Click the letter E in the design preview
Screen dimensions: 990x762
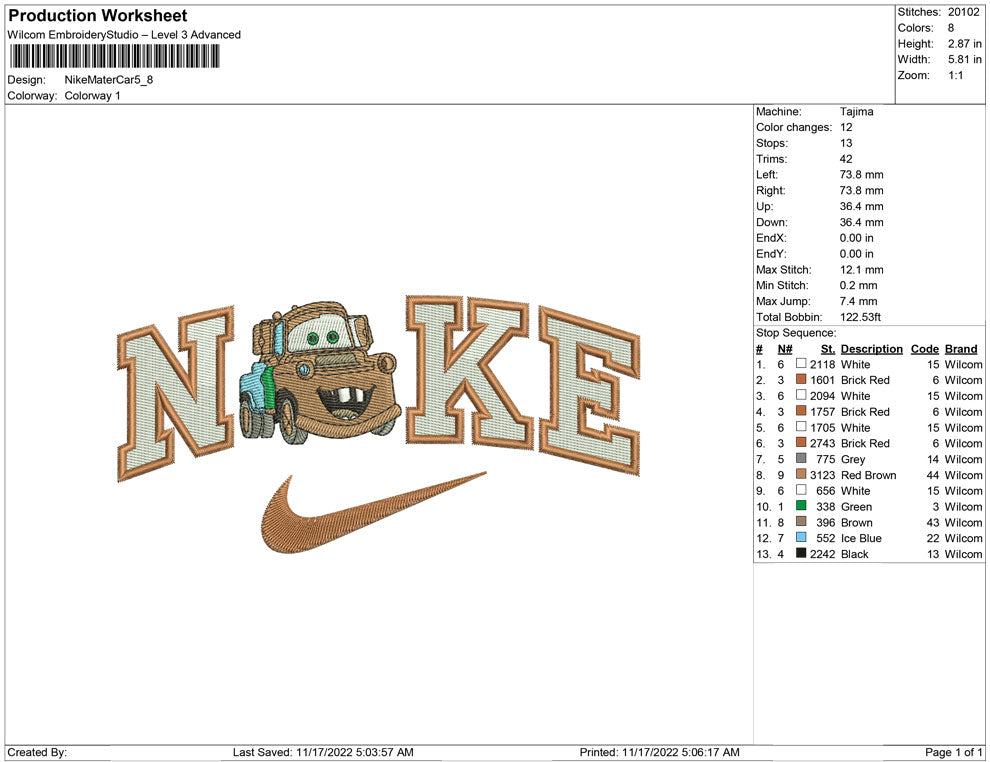(589, 390)
